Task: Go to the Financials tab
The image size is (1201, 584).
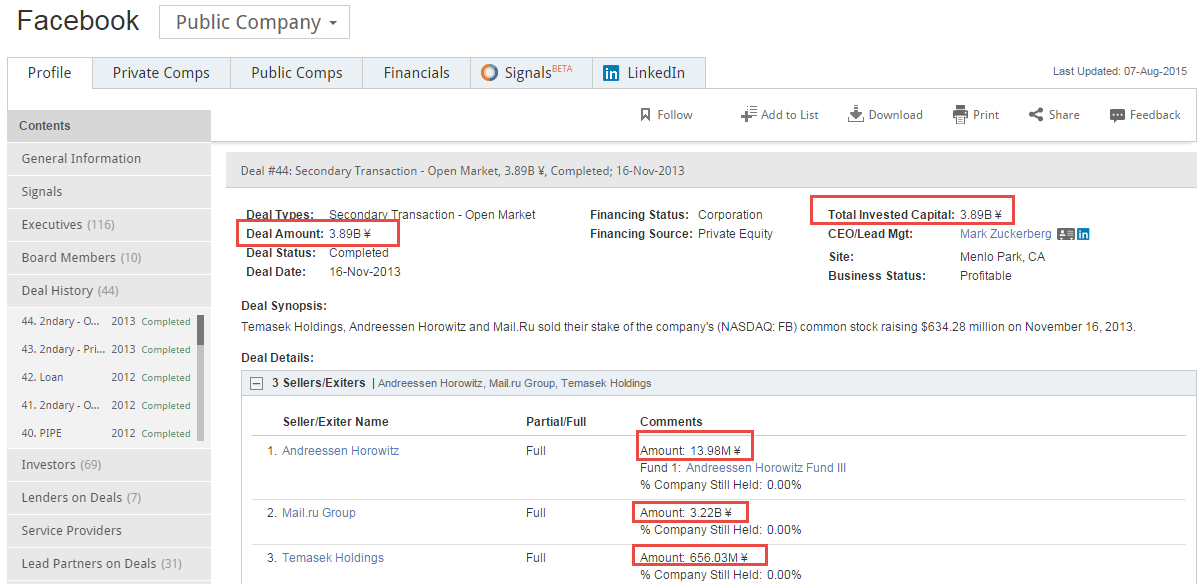Action: 417,73
